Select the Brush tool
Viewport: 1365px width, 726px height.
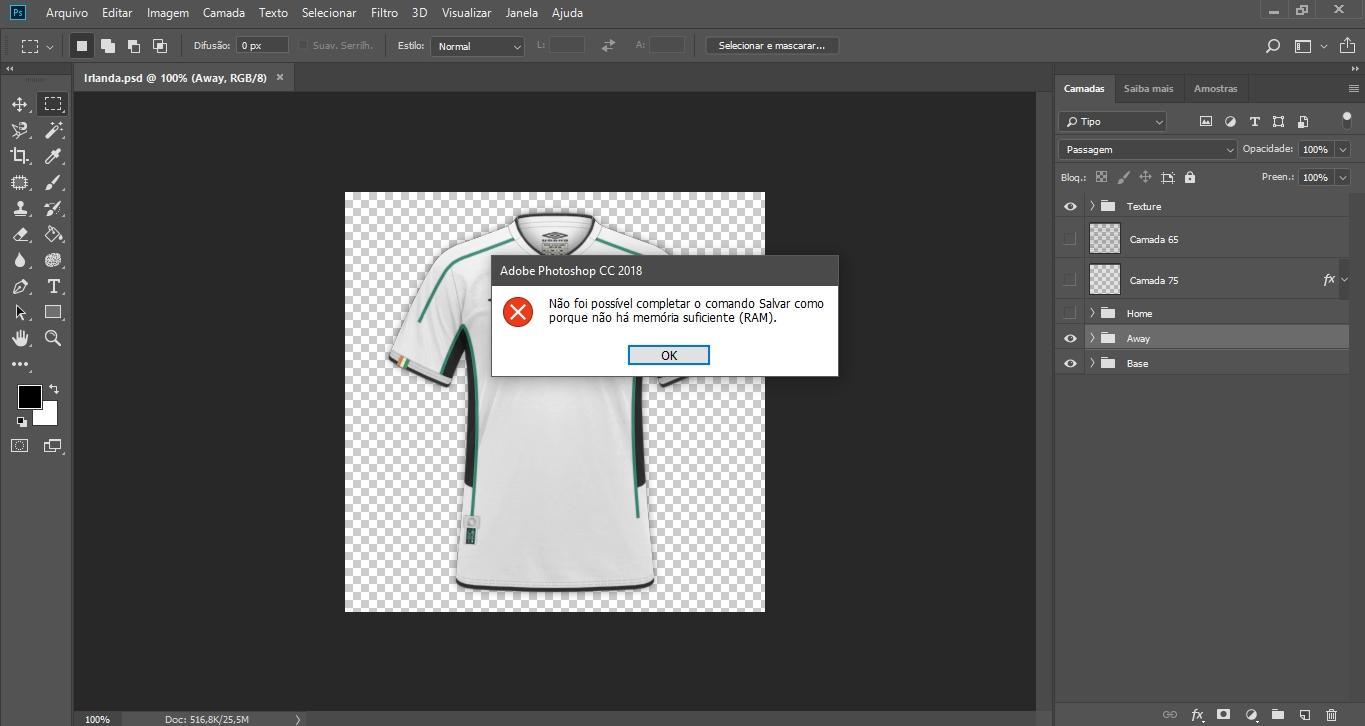(x=53, y=182)
